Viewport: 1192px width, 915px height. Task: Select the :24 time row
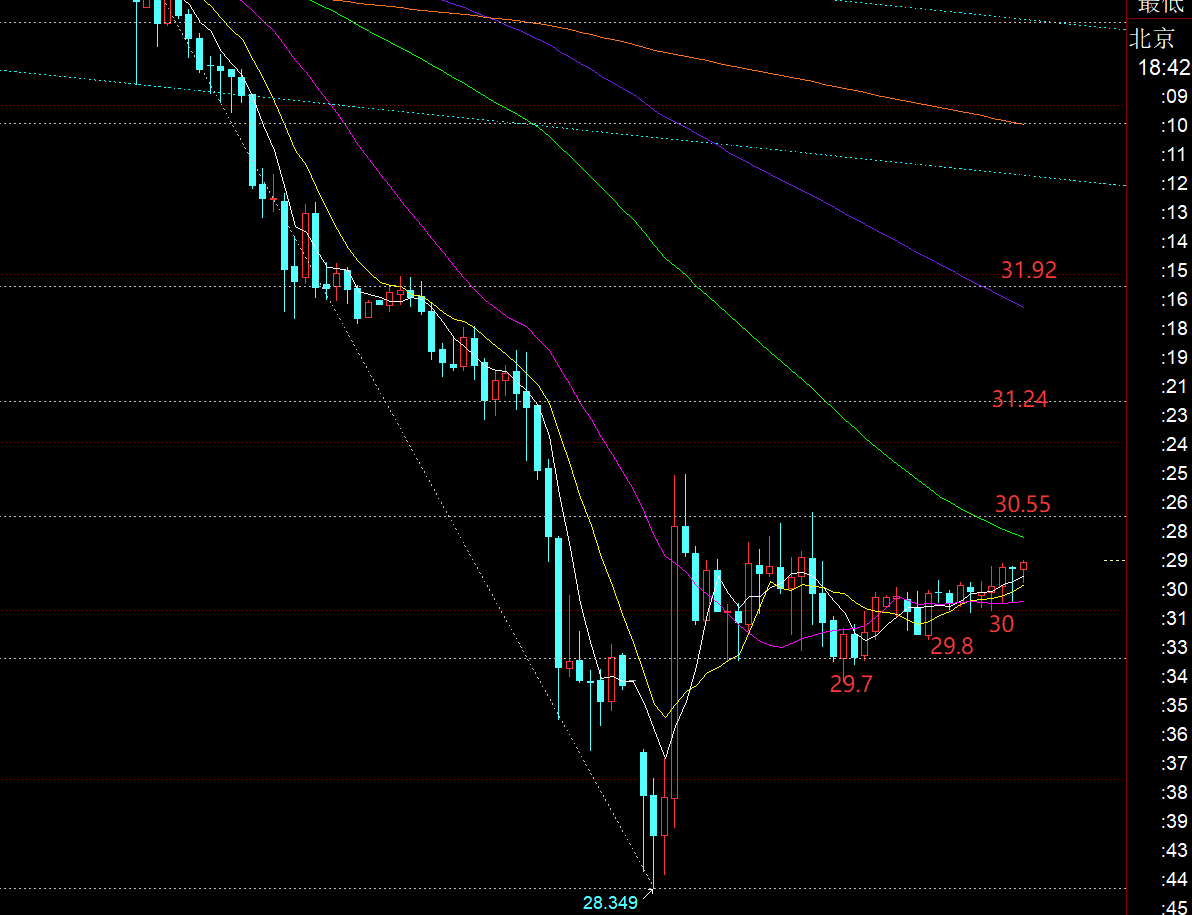(x=1175, y=445)
